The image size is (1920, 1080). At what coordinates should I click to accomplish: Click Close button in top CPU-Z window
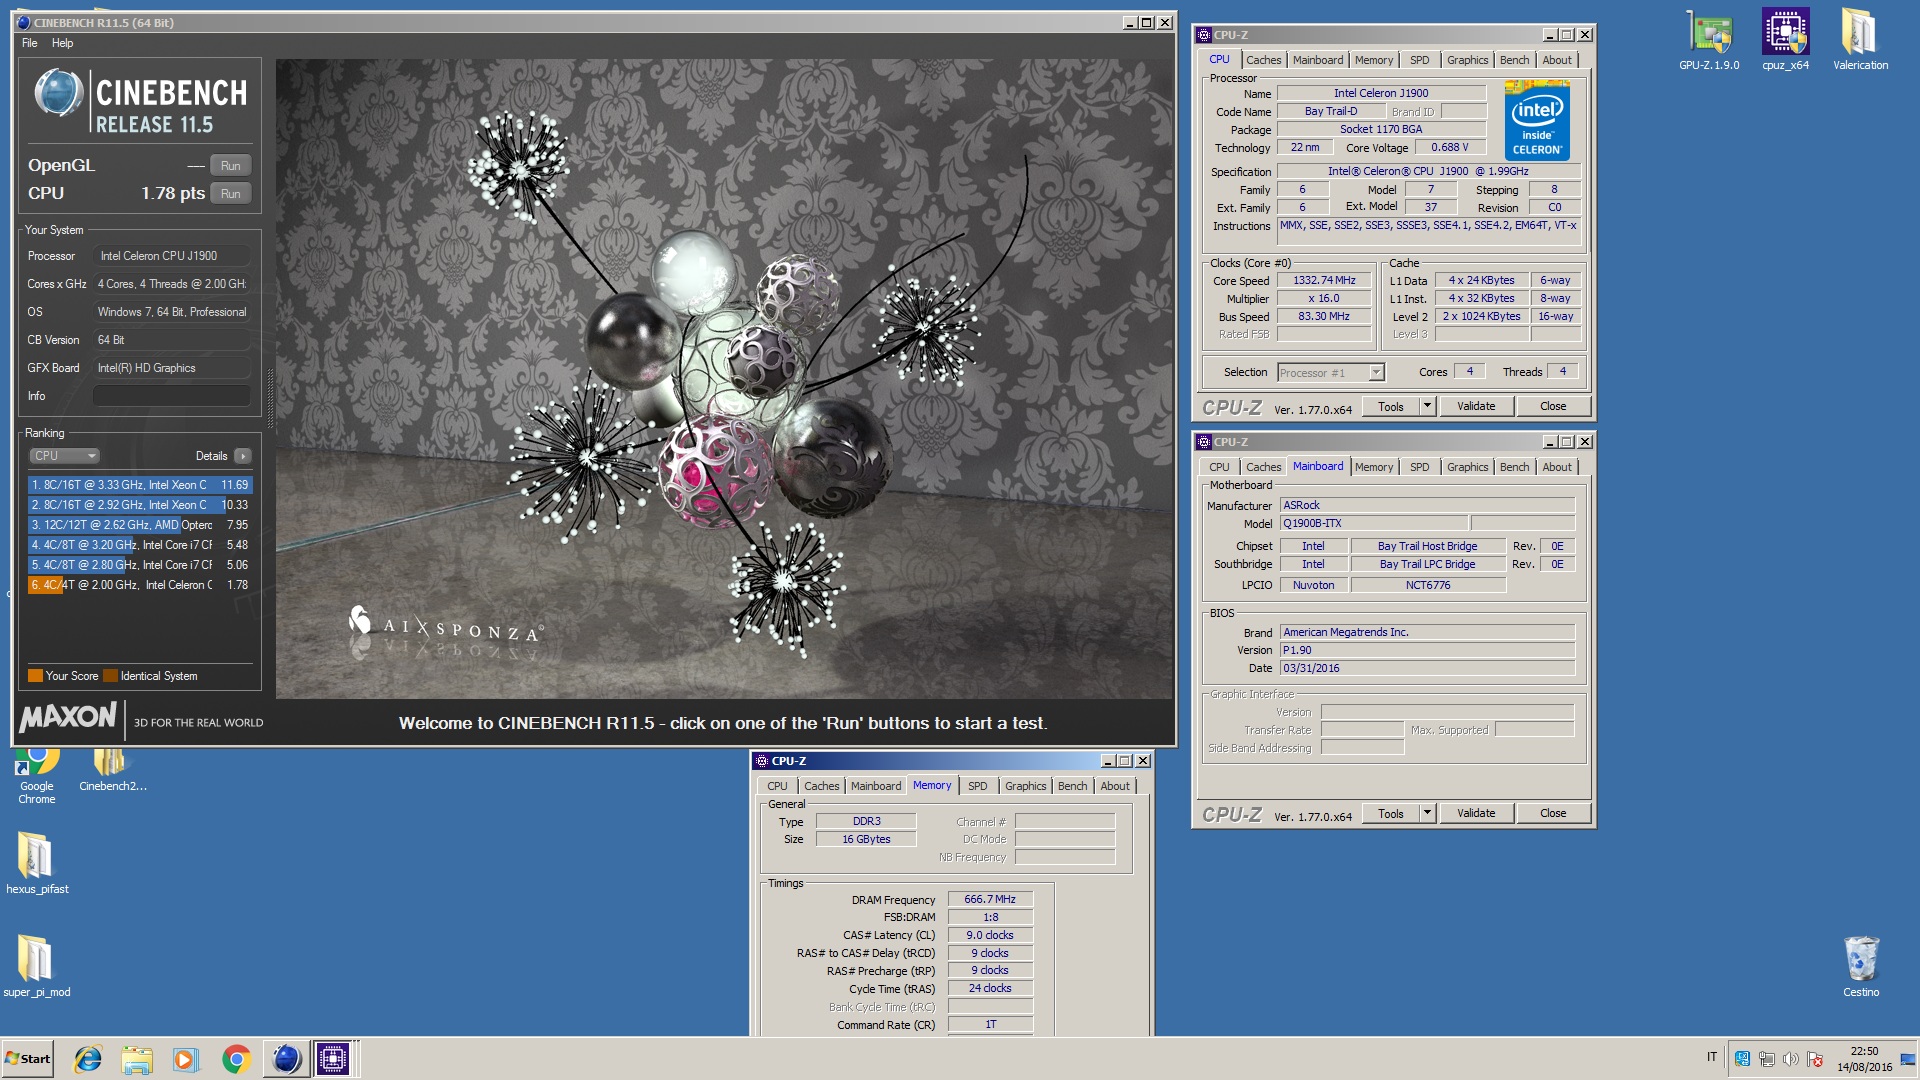[1553, 407]
